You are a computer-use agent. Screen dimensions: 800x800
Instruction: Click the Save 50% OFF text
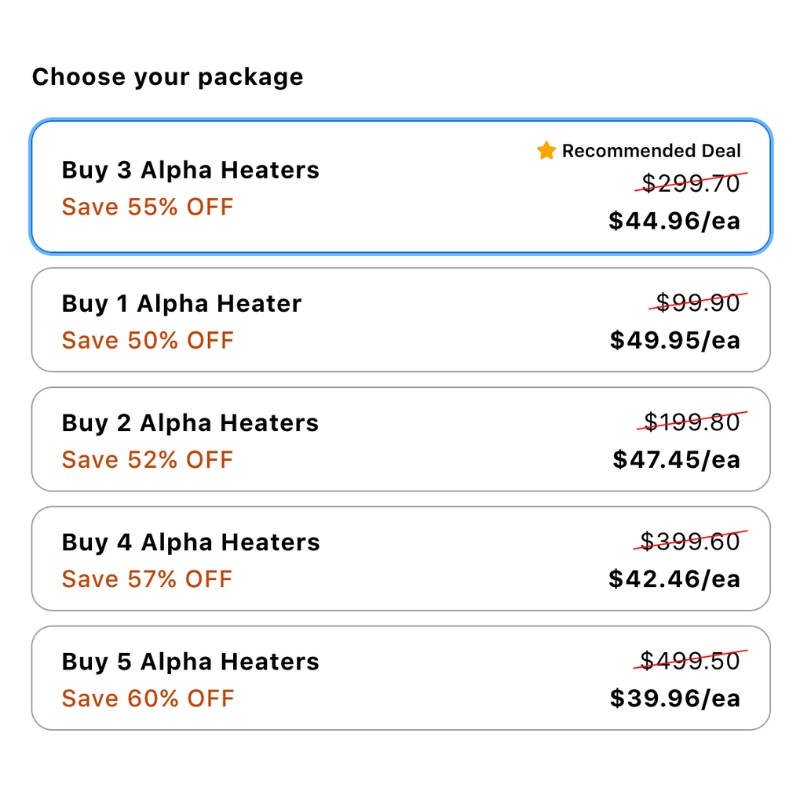(x=147, y=340)
